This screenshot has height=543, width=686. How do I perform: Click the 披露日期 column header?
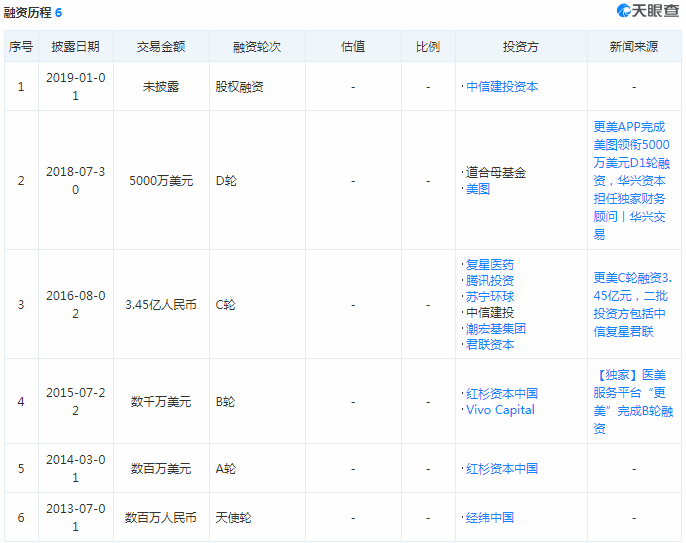(75, 46)
